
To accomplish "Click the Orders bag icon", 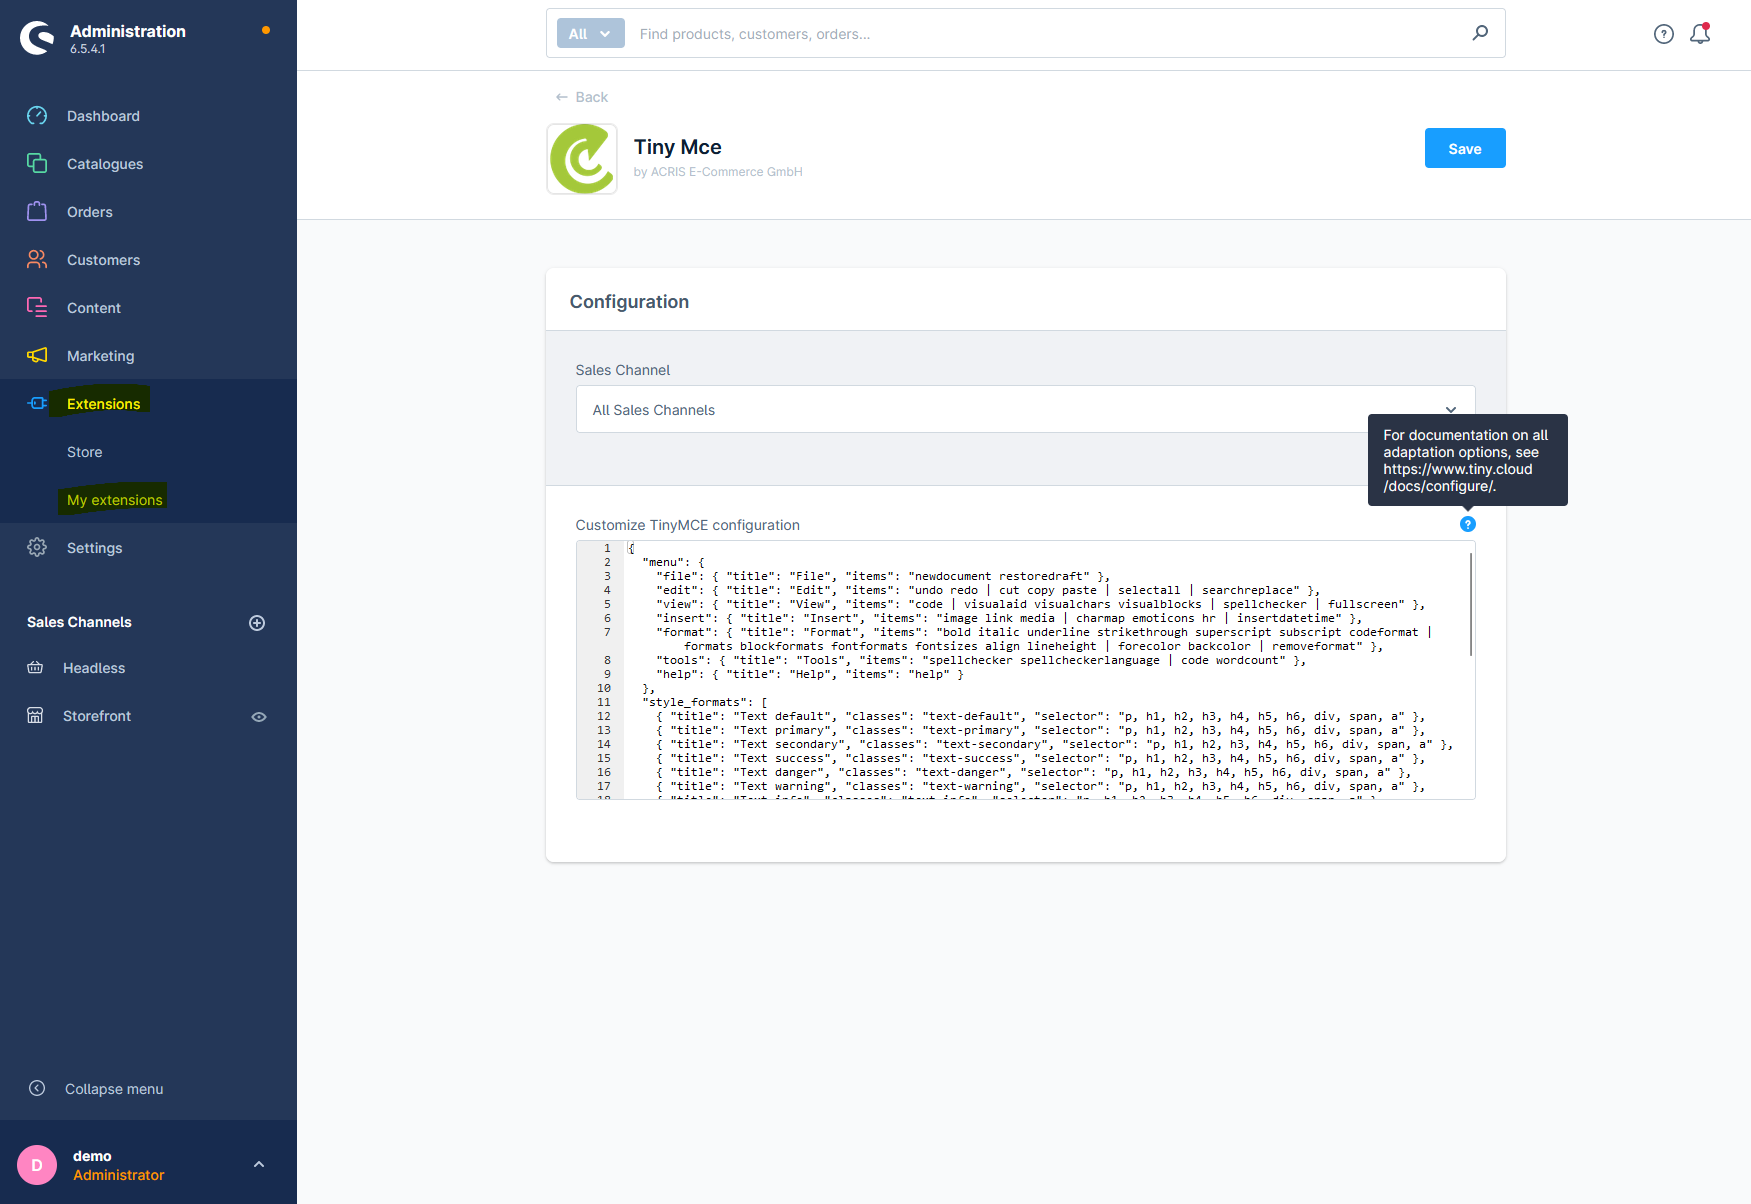I will 37,211.
